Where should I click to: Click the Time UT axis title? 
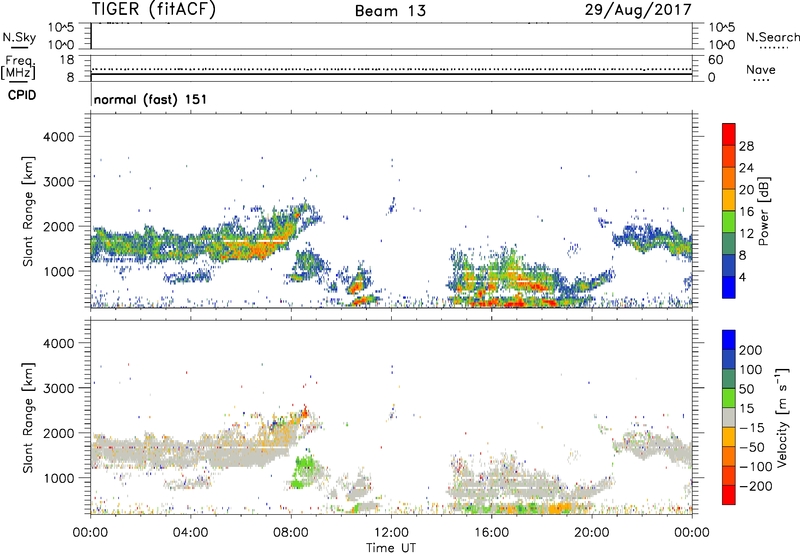pyautogui.click(x=391, y=548)
